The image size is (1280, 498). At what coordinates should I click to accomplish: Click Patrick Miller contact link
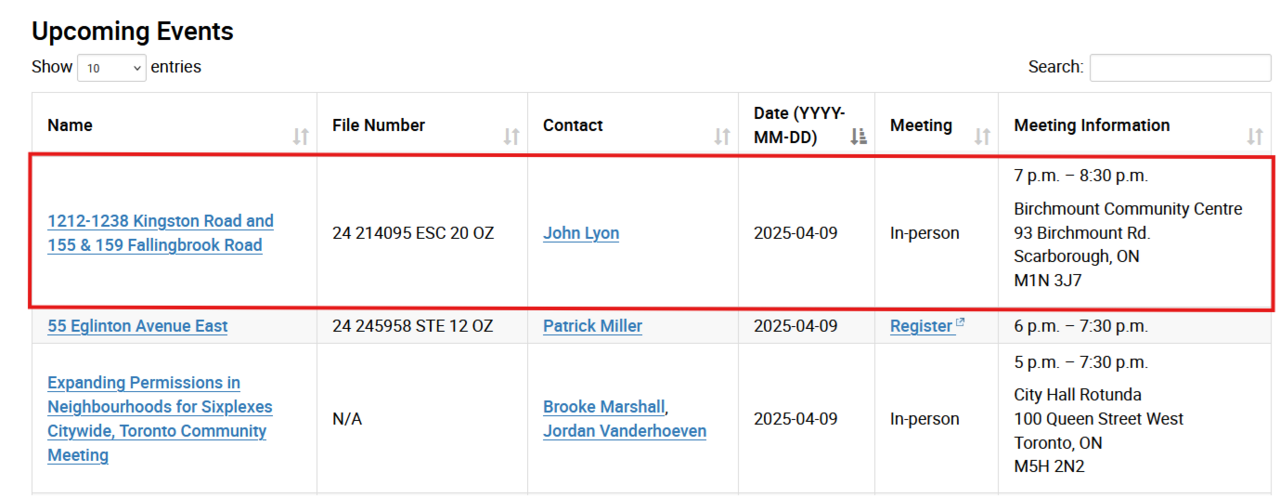592,326
